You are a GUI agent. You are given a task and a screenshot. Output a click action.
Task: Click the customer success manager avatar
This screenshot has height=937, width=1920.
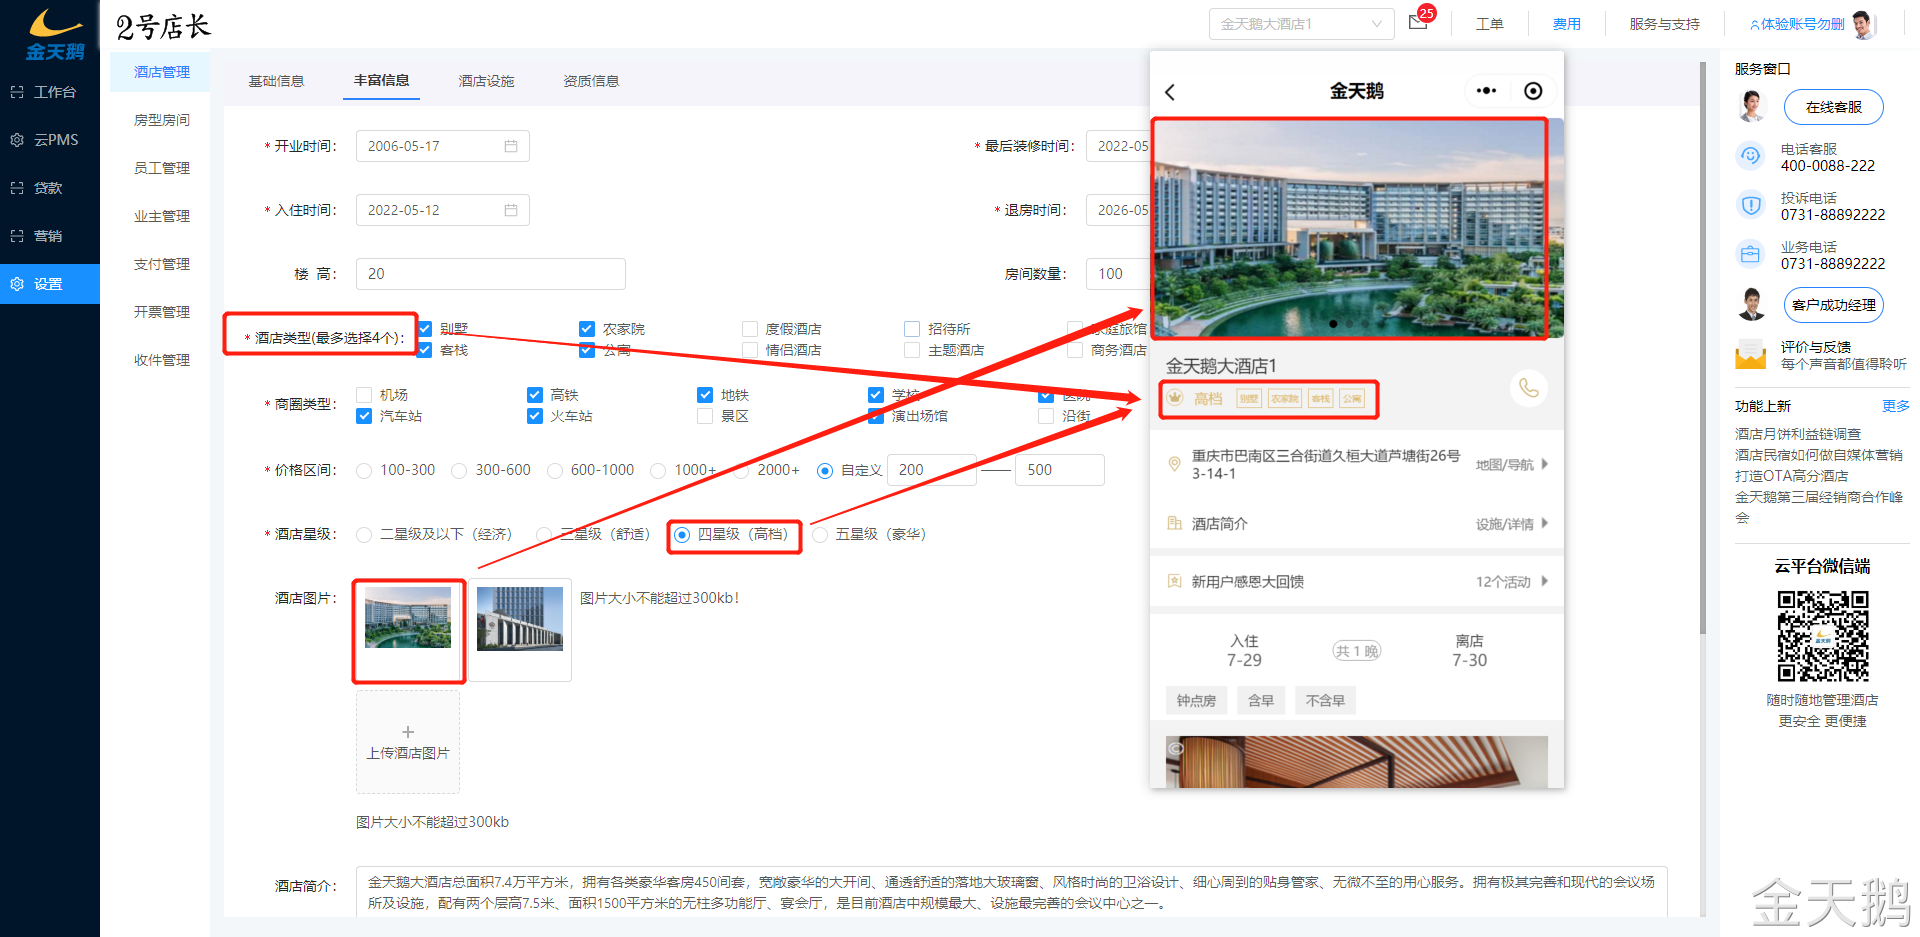pyautogui.click(x=1751, y=304)
